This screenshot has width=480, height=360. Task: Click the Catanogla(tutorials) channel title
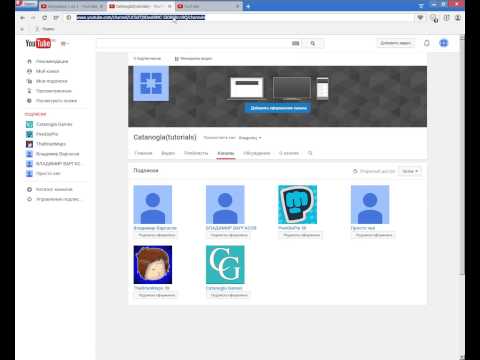click(x=165, y=137)
